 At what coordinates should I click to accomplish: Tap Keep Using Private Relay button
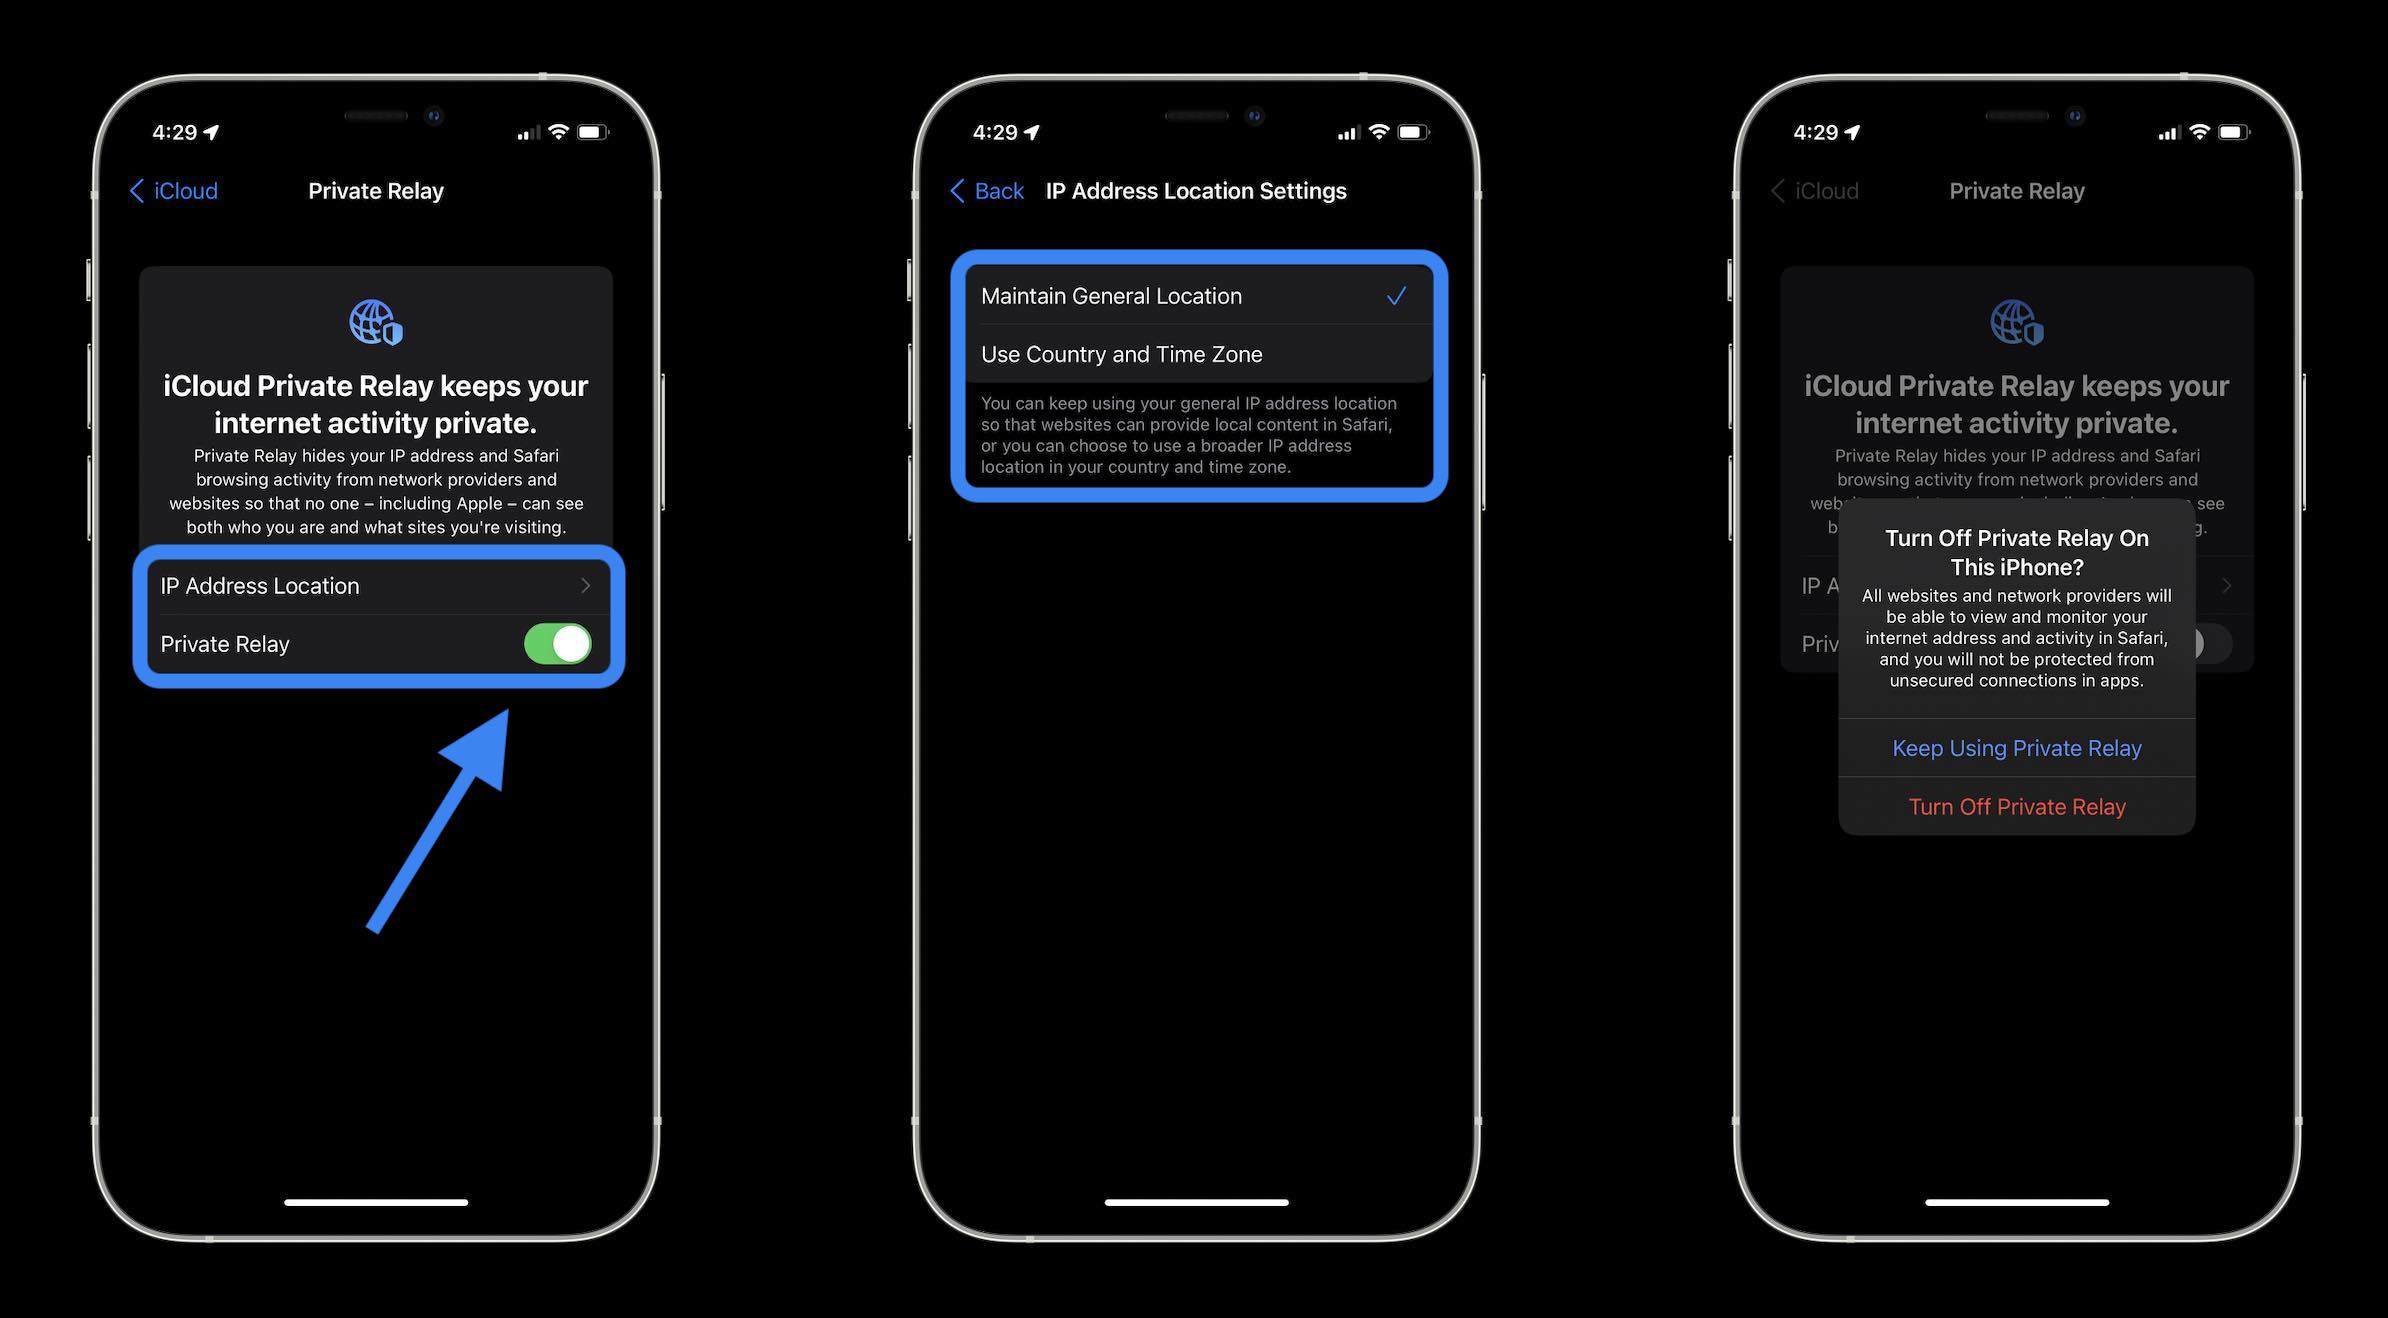point(2016,747)
